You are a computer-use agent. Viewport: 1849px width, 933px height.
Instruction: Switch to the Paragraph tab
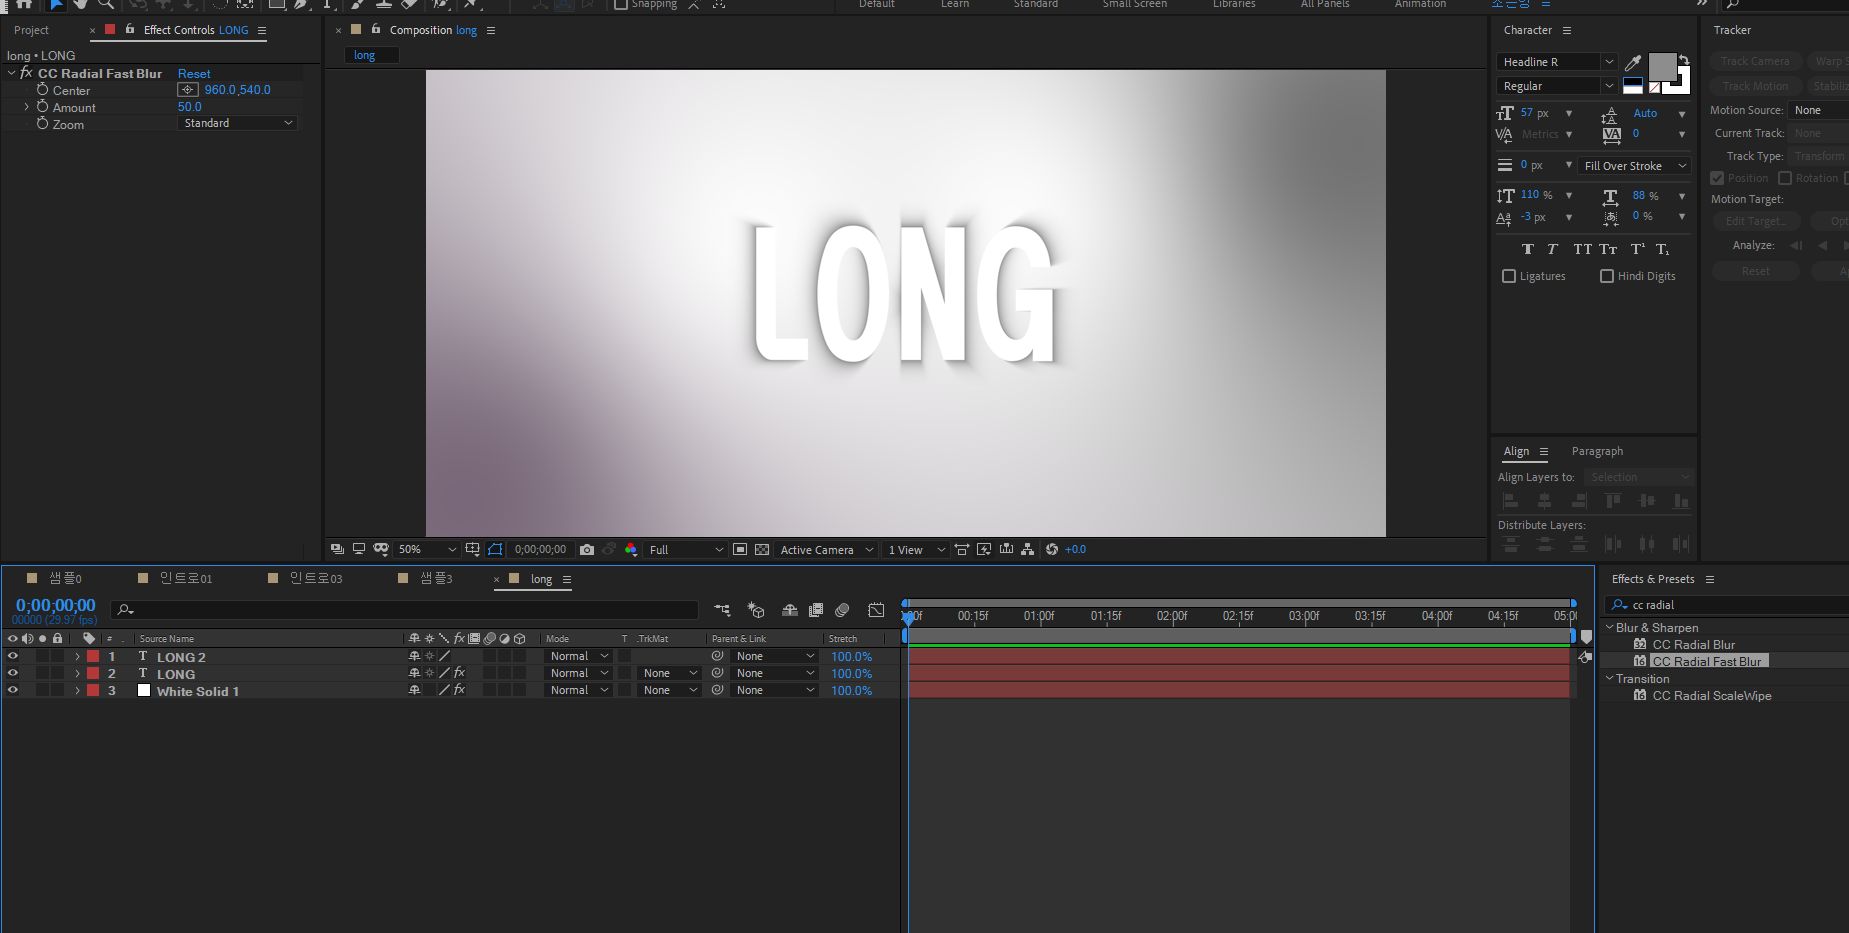[x=1597, y=451]
